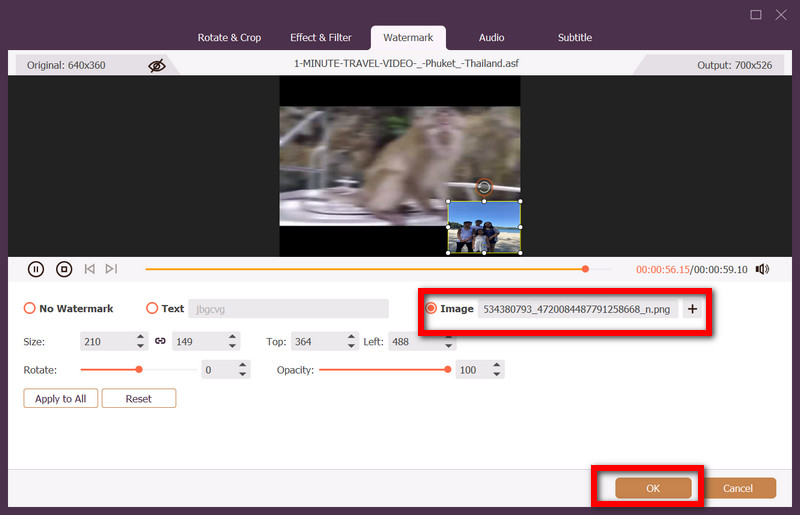Stop the video preview
Image resolution: width=800 pixels, height=515 pixels.
coord(64,269)
